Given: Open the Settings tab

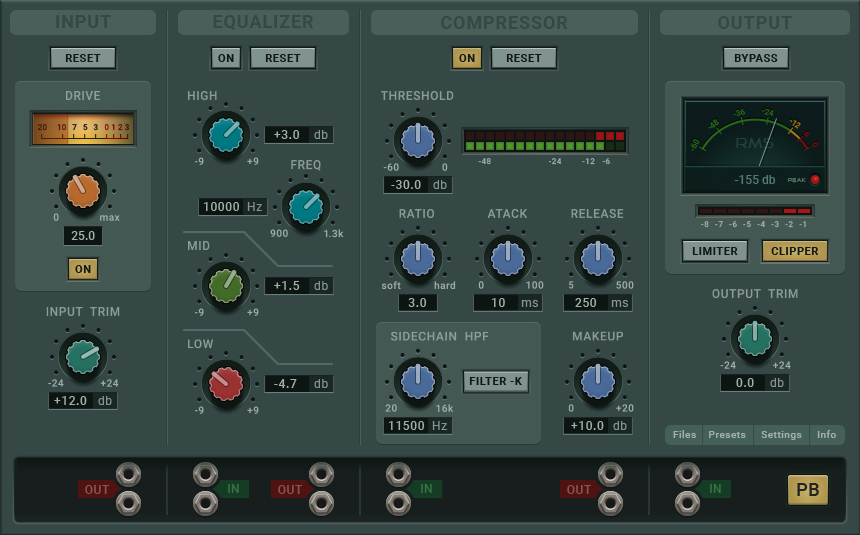Looking at the screenshot, I should 781,435.
